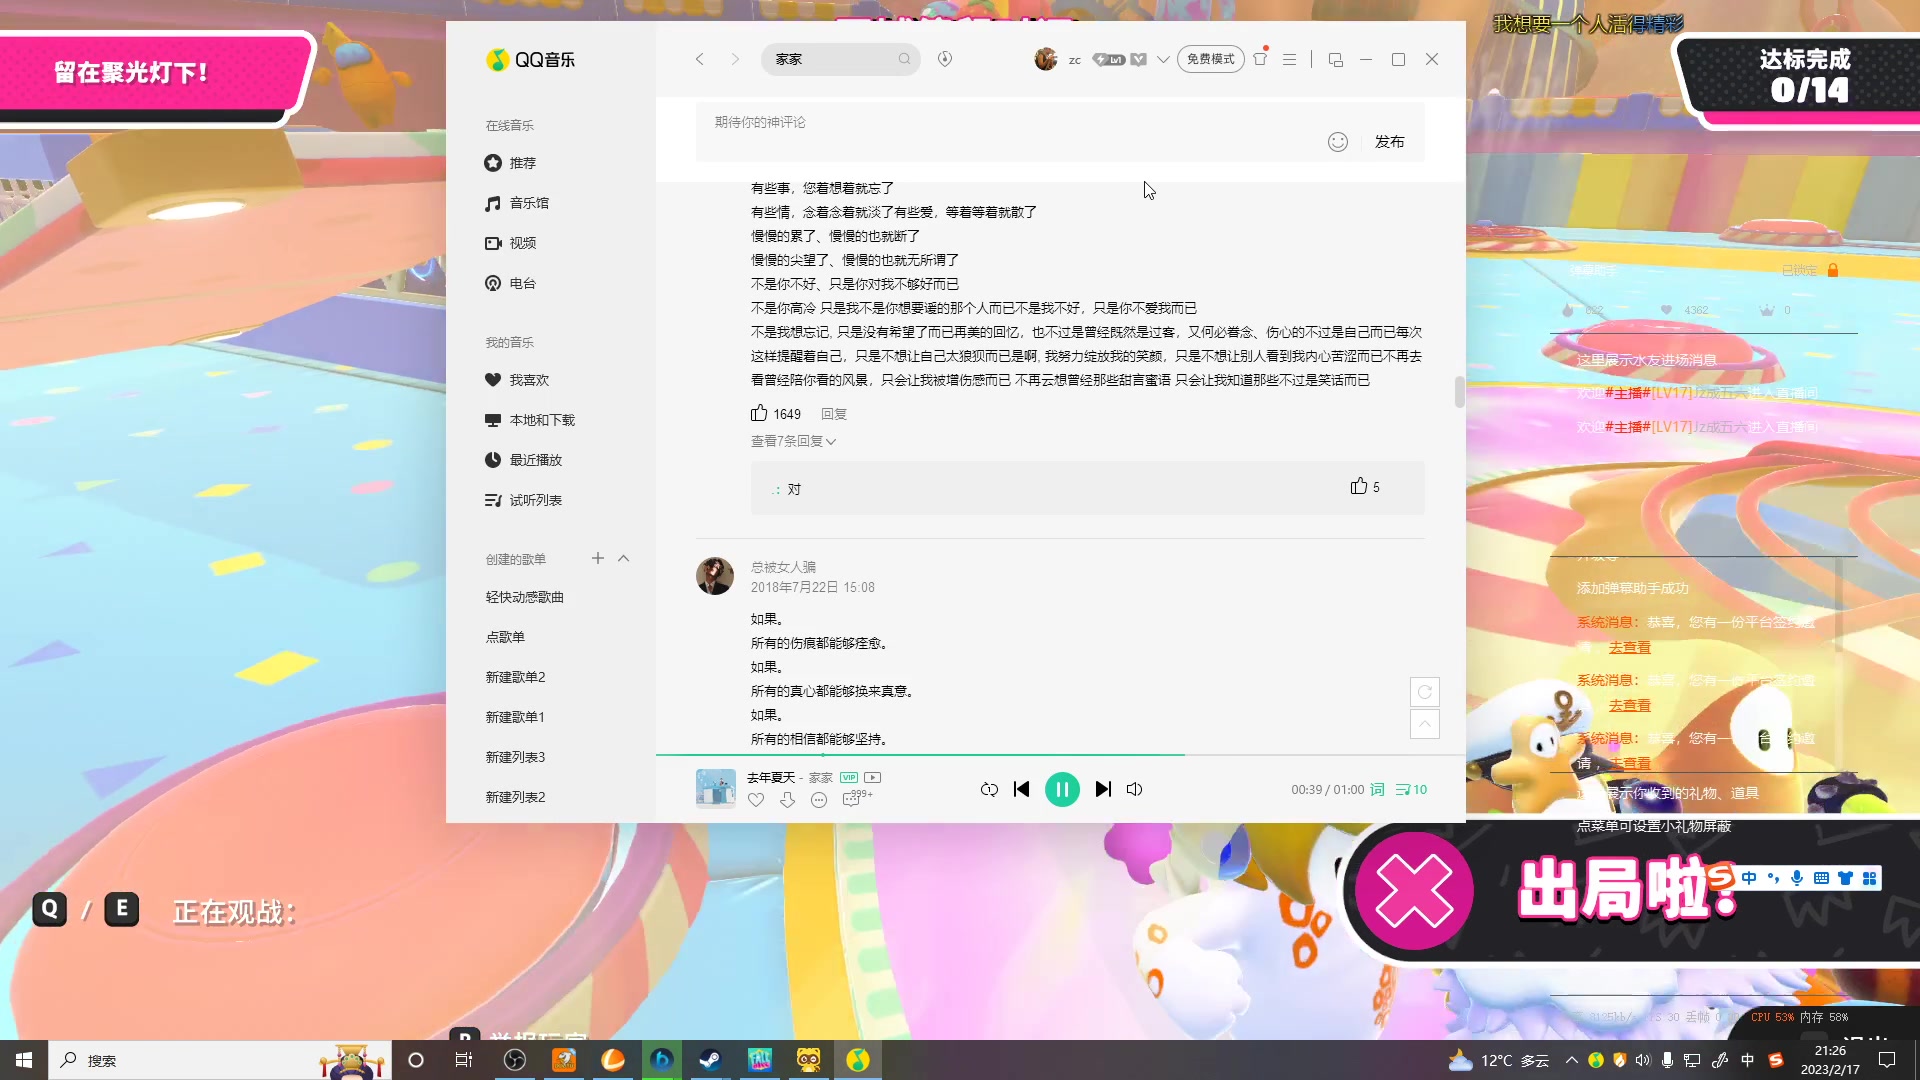Like the comment with 1649 likes
The width and height of the screenshot is (1920, 1080).
pyautogui.click(x=760, y=413)
